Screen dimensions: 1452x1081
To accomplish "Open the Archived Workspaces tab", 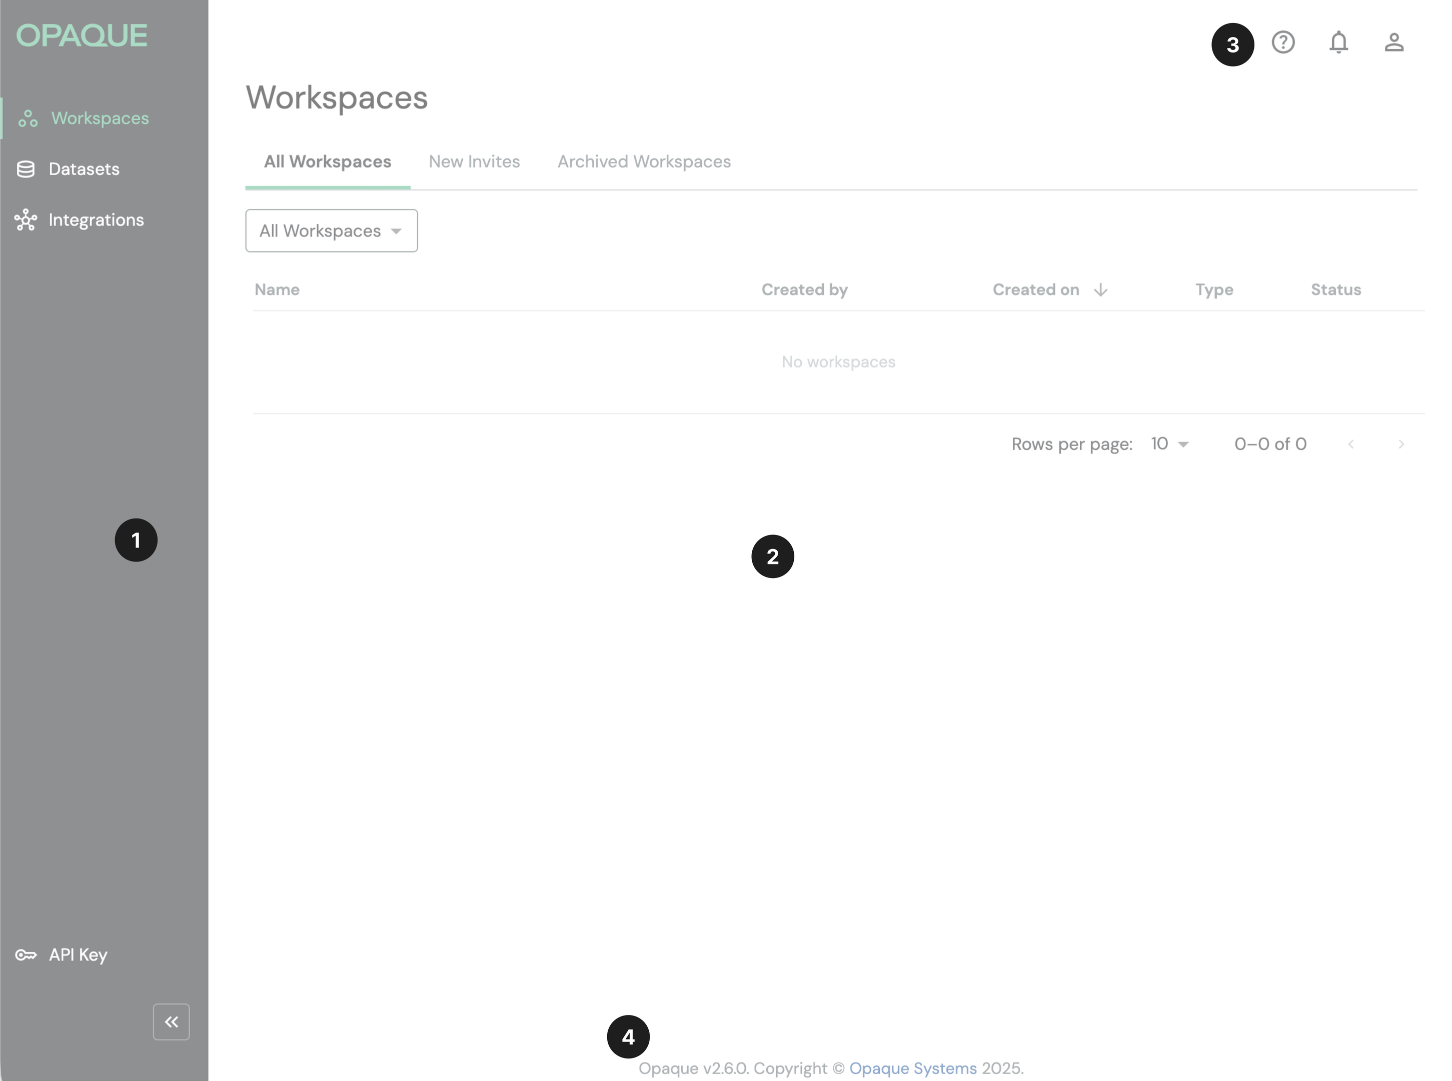I will pyautogui.click(x=644, y=162).
